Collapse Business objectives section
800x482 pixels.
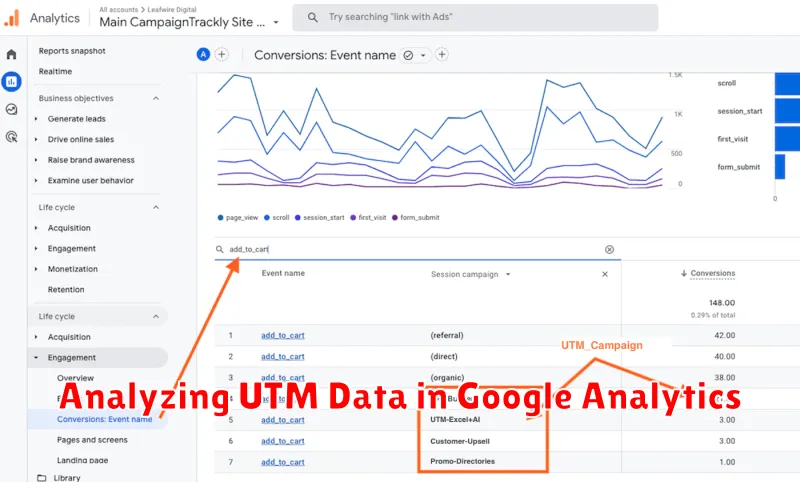pyautogui.click(x=156, y=98)
